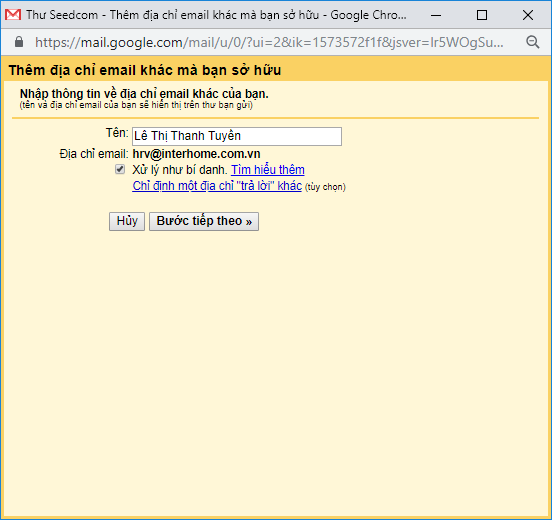Viewport: 552px width, 520px height.
Task: Click the 'Nhập thông tin về địa chỉ email' heading
Action: [x=144, y=94]
